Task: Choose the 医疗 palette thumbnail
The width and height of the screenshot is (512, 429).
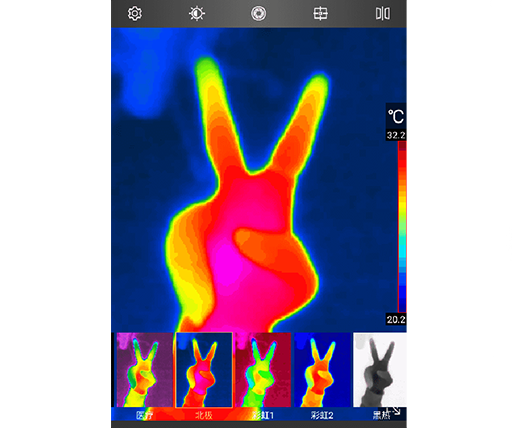Action: [x=145, y=370]
